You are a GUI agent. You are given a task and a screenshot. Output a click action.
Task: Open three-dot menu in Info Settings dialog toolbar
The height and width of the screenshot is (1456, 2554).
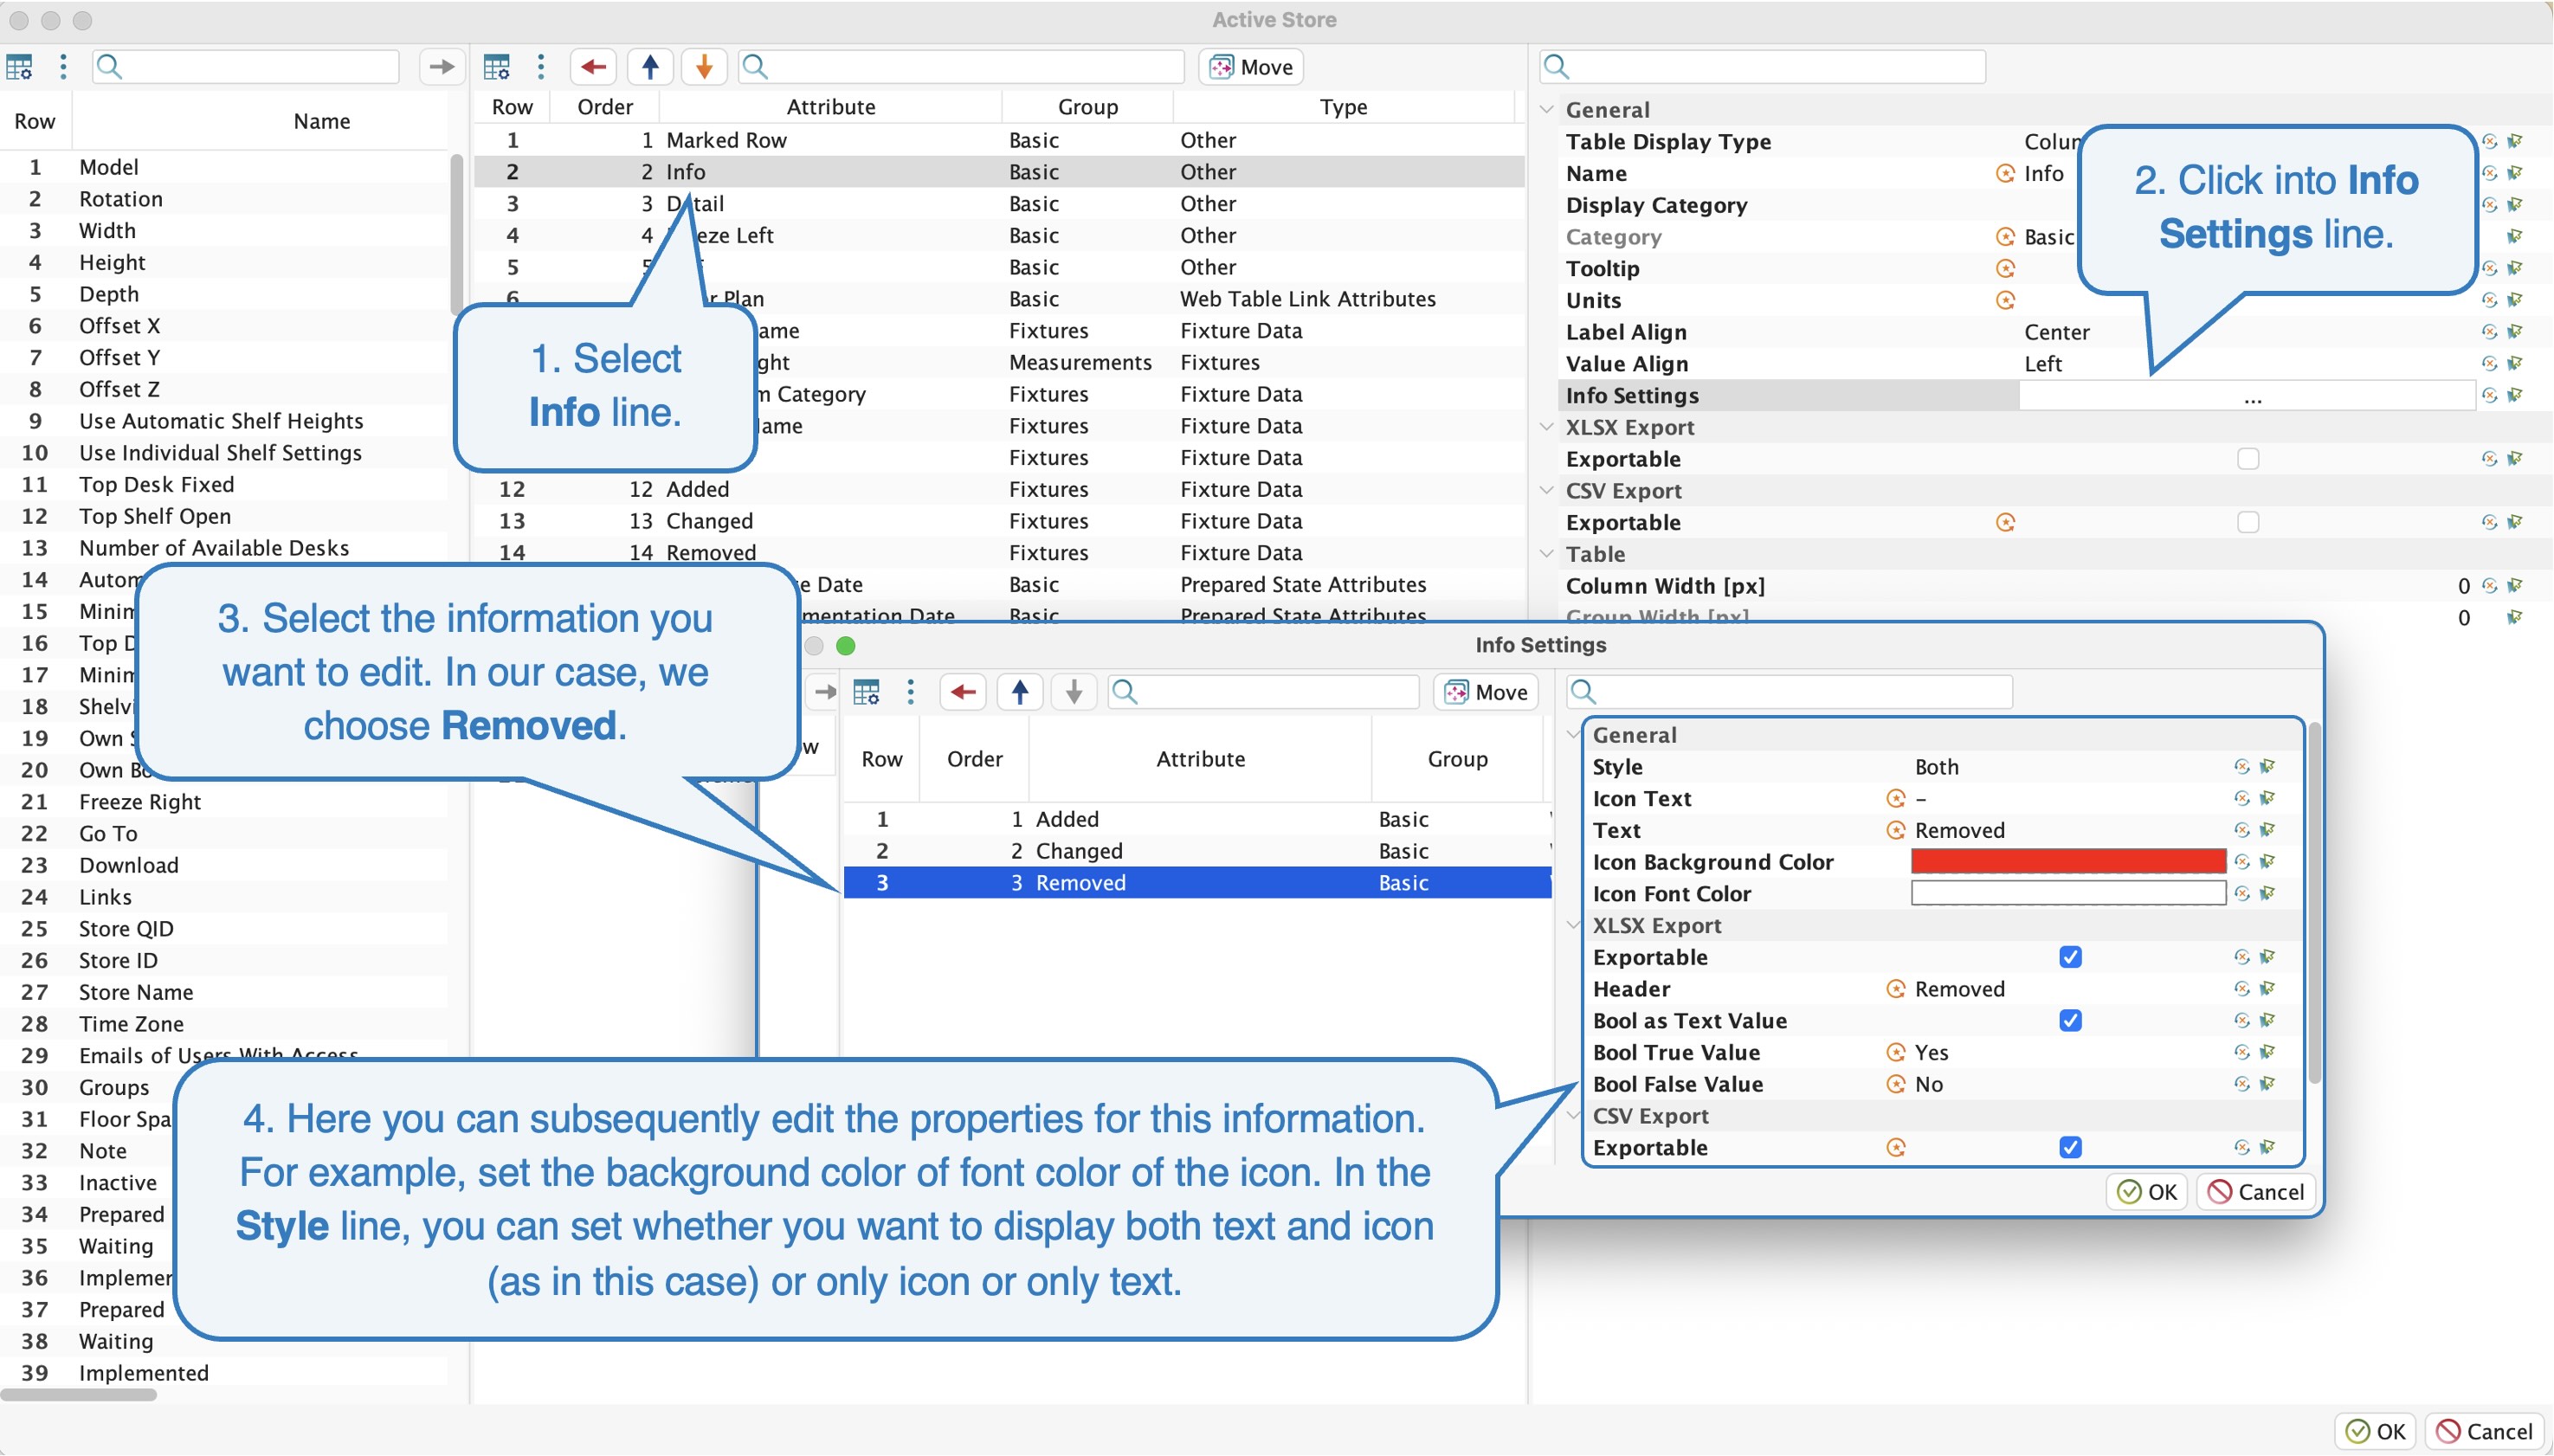[910, 692]
